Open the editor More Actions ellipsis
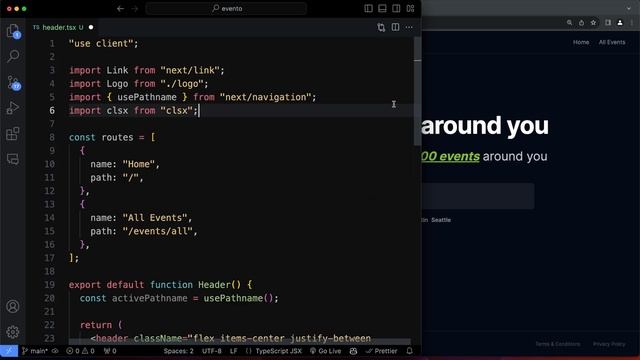Image resolution: width=640 pixels, height=360 pixels. coord(409,27)
